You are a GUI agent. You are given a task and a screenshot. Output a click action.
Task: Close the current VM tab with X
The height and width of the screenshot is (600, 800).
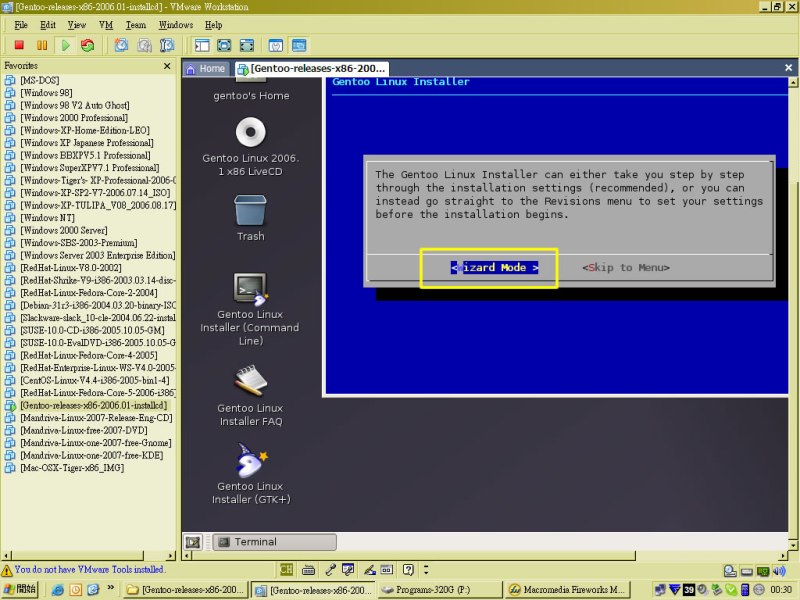(x=788, y=68)
